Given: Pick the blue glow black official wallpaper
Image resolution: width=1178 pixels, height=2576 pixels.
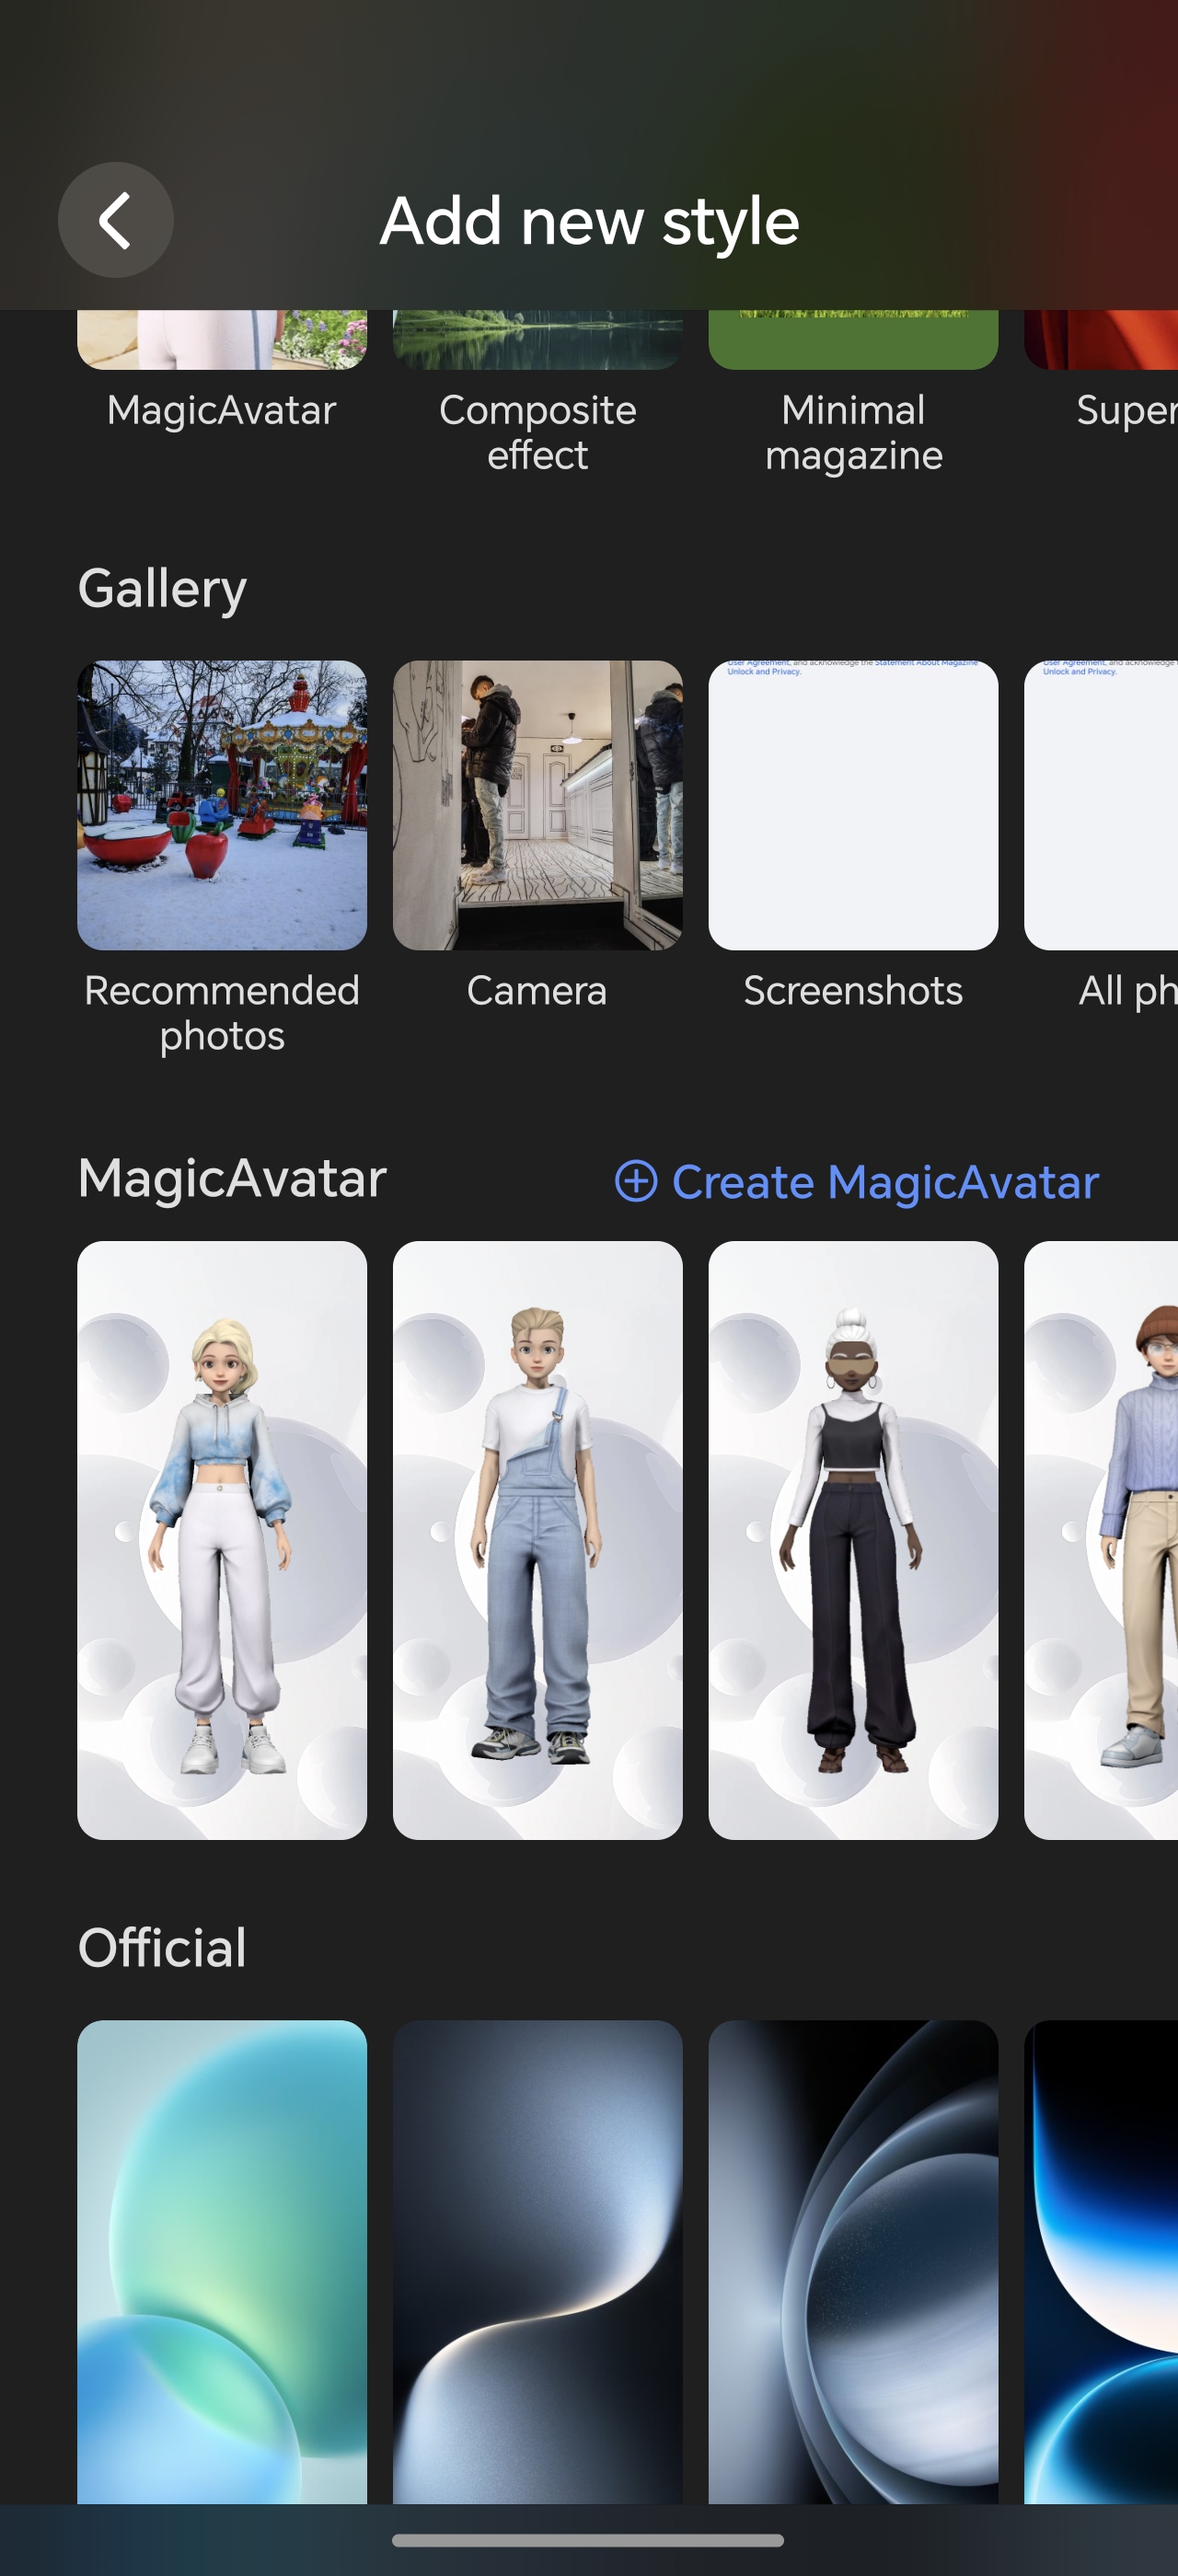Looking at the screenshot, I should click(1101, 2262).
